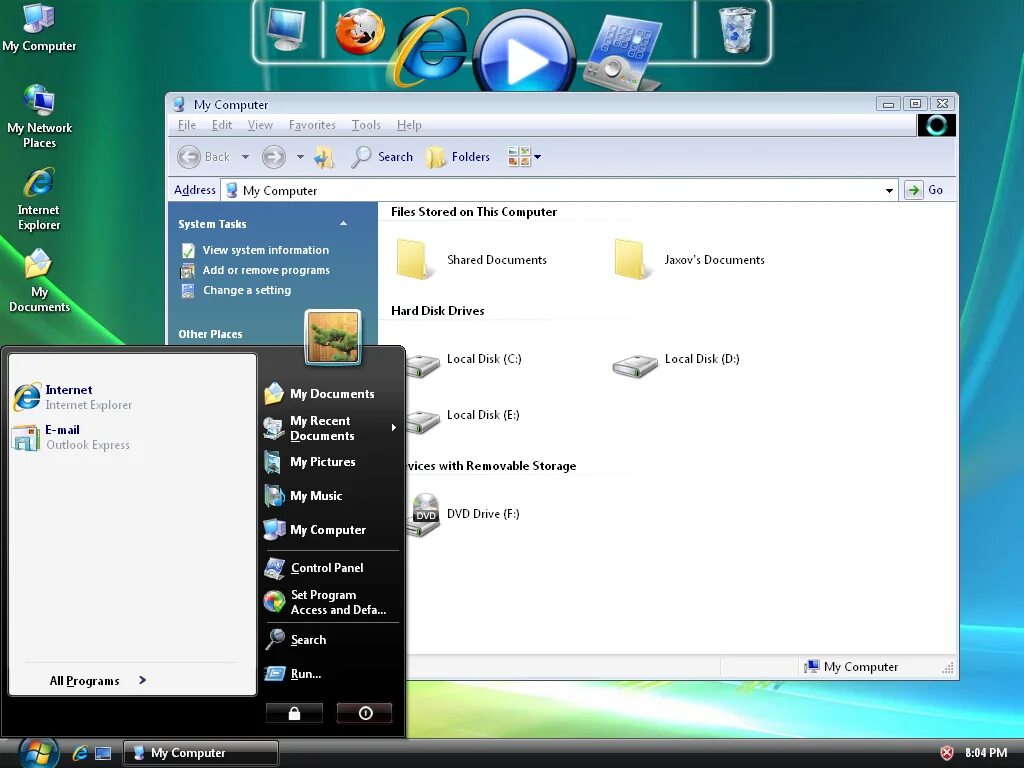
Task: Expand My Recent Documents submenu
Action: 330,428
